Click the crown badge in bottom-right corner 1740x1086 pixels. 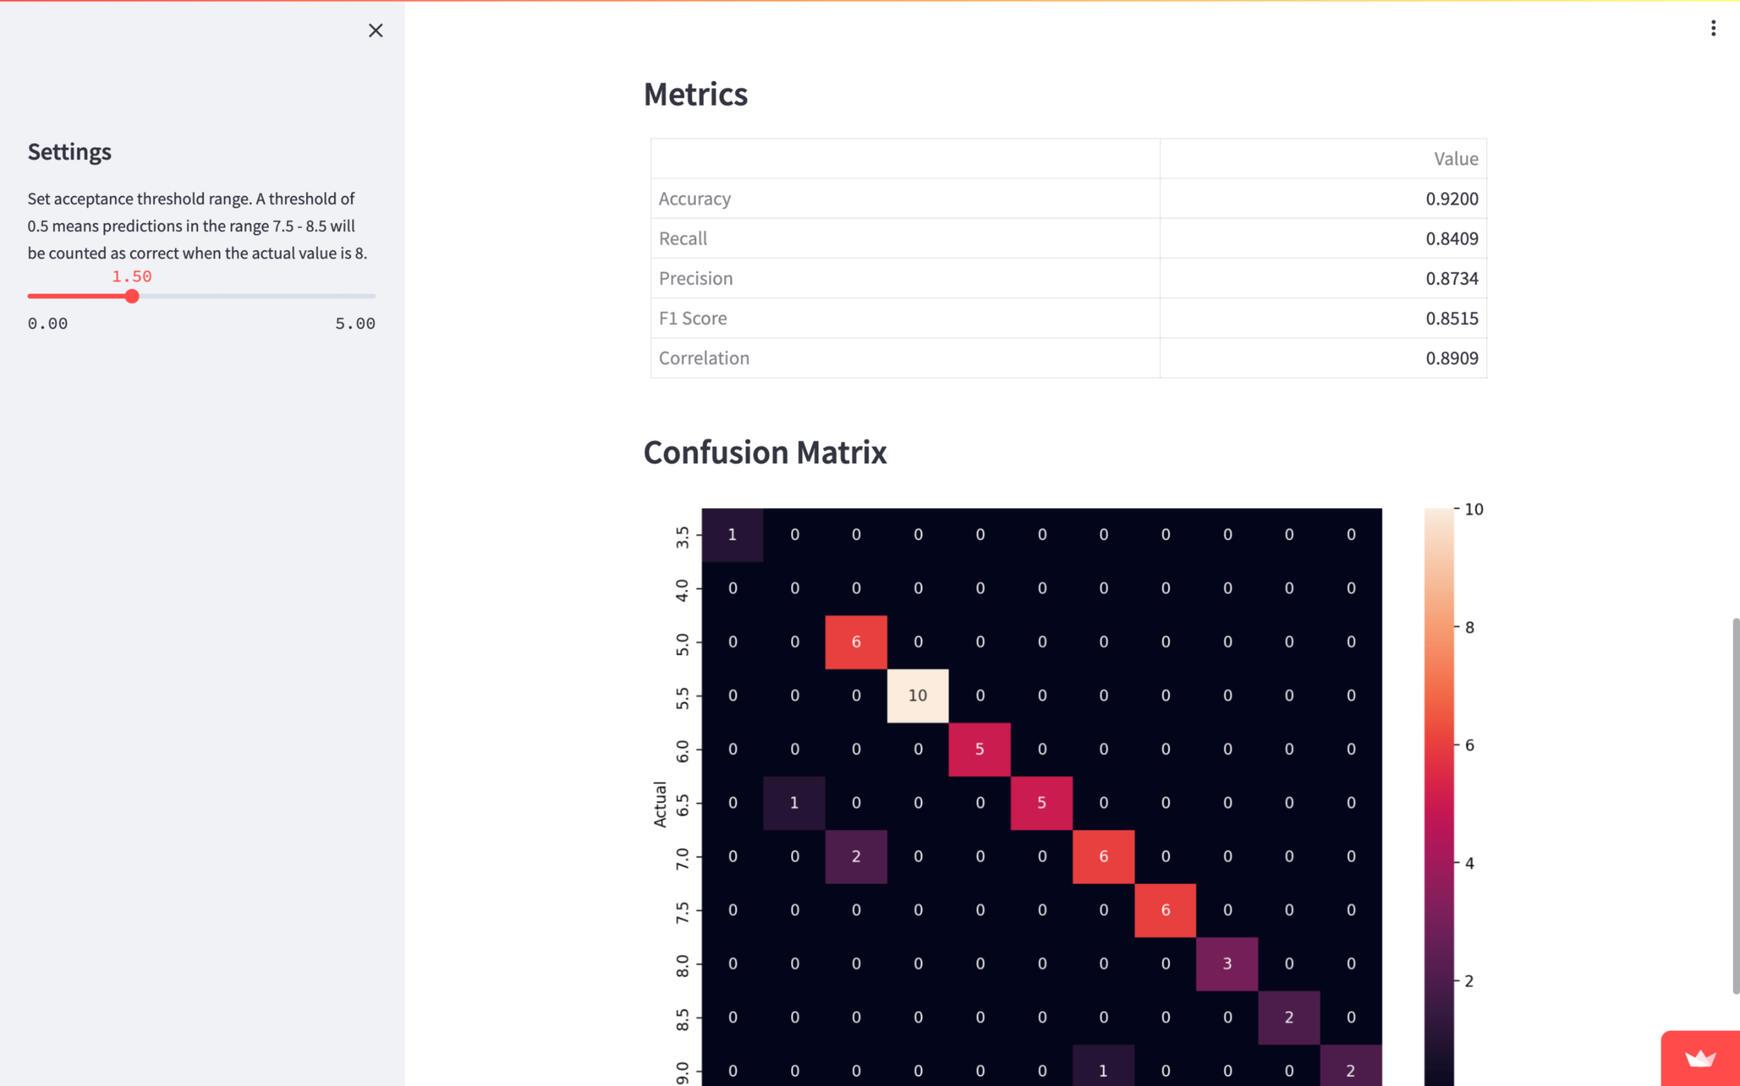coord(1699,1057)
